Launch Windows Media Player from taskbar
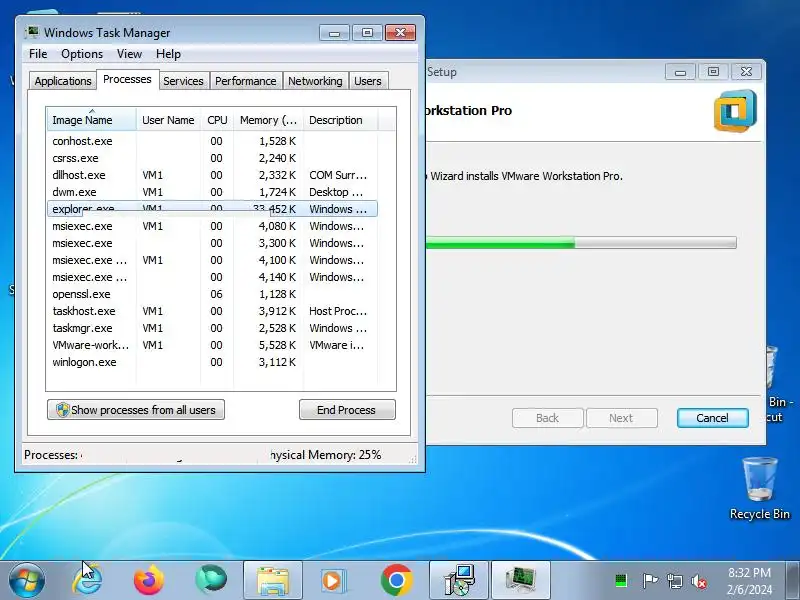The image size is (800, 600). 334,581
